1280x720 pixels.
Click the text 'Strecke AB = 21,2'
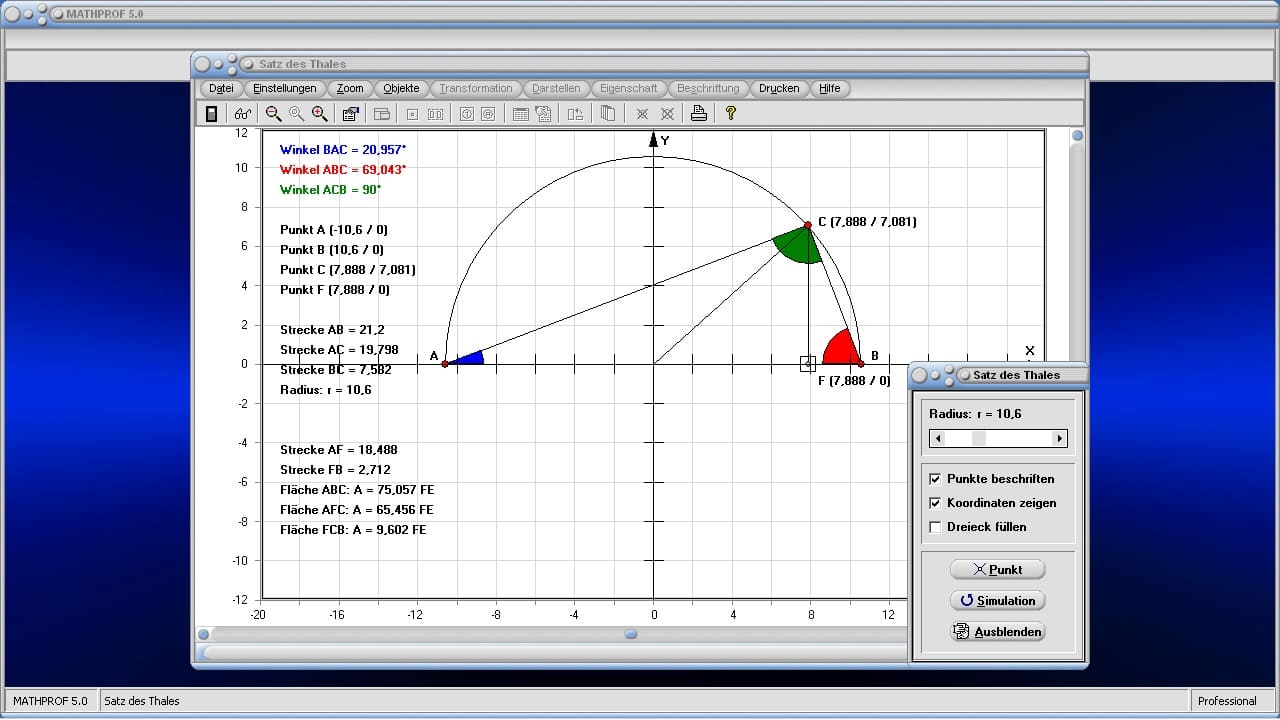(x=332, y=330)
